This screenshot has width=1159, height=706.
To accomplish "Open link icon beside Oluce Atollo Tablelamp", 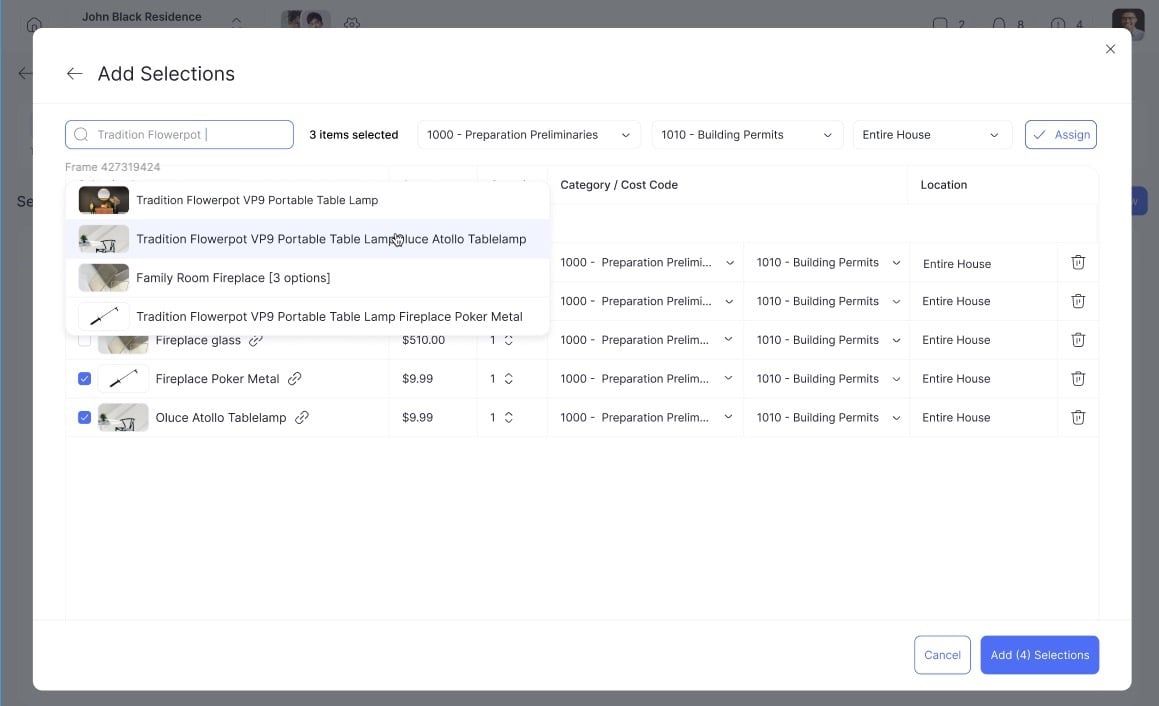I will pyautogui.click(x=302, y=417).
